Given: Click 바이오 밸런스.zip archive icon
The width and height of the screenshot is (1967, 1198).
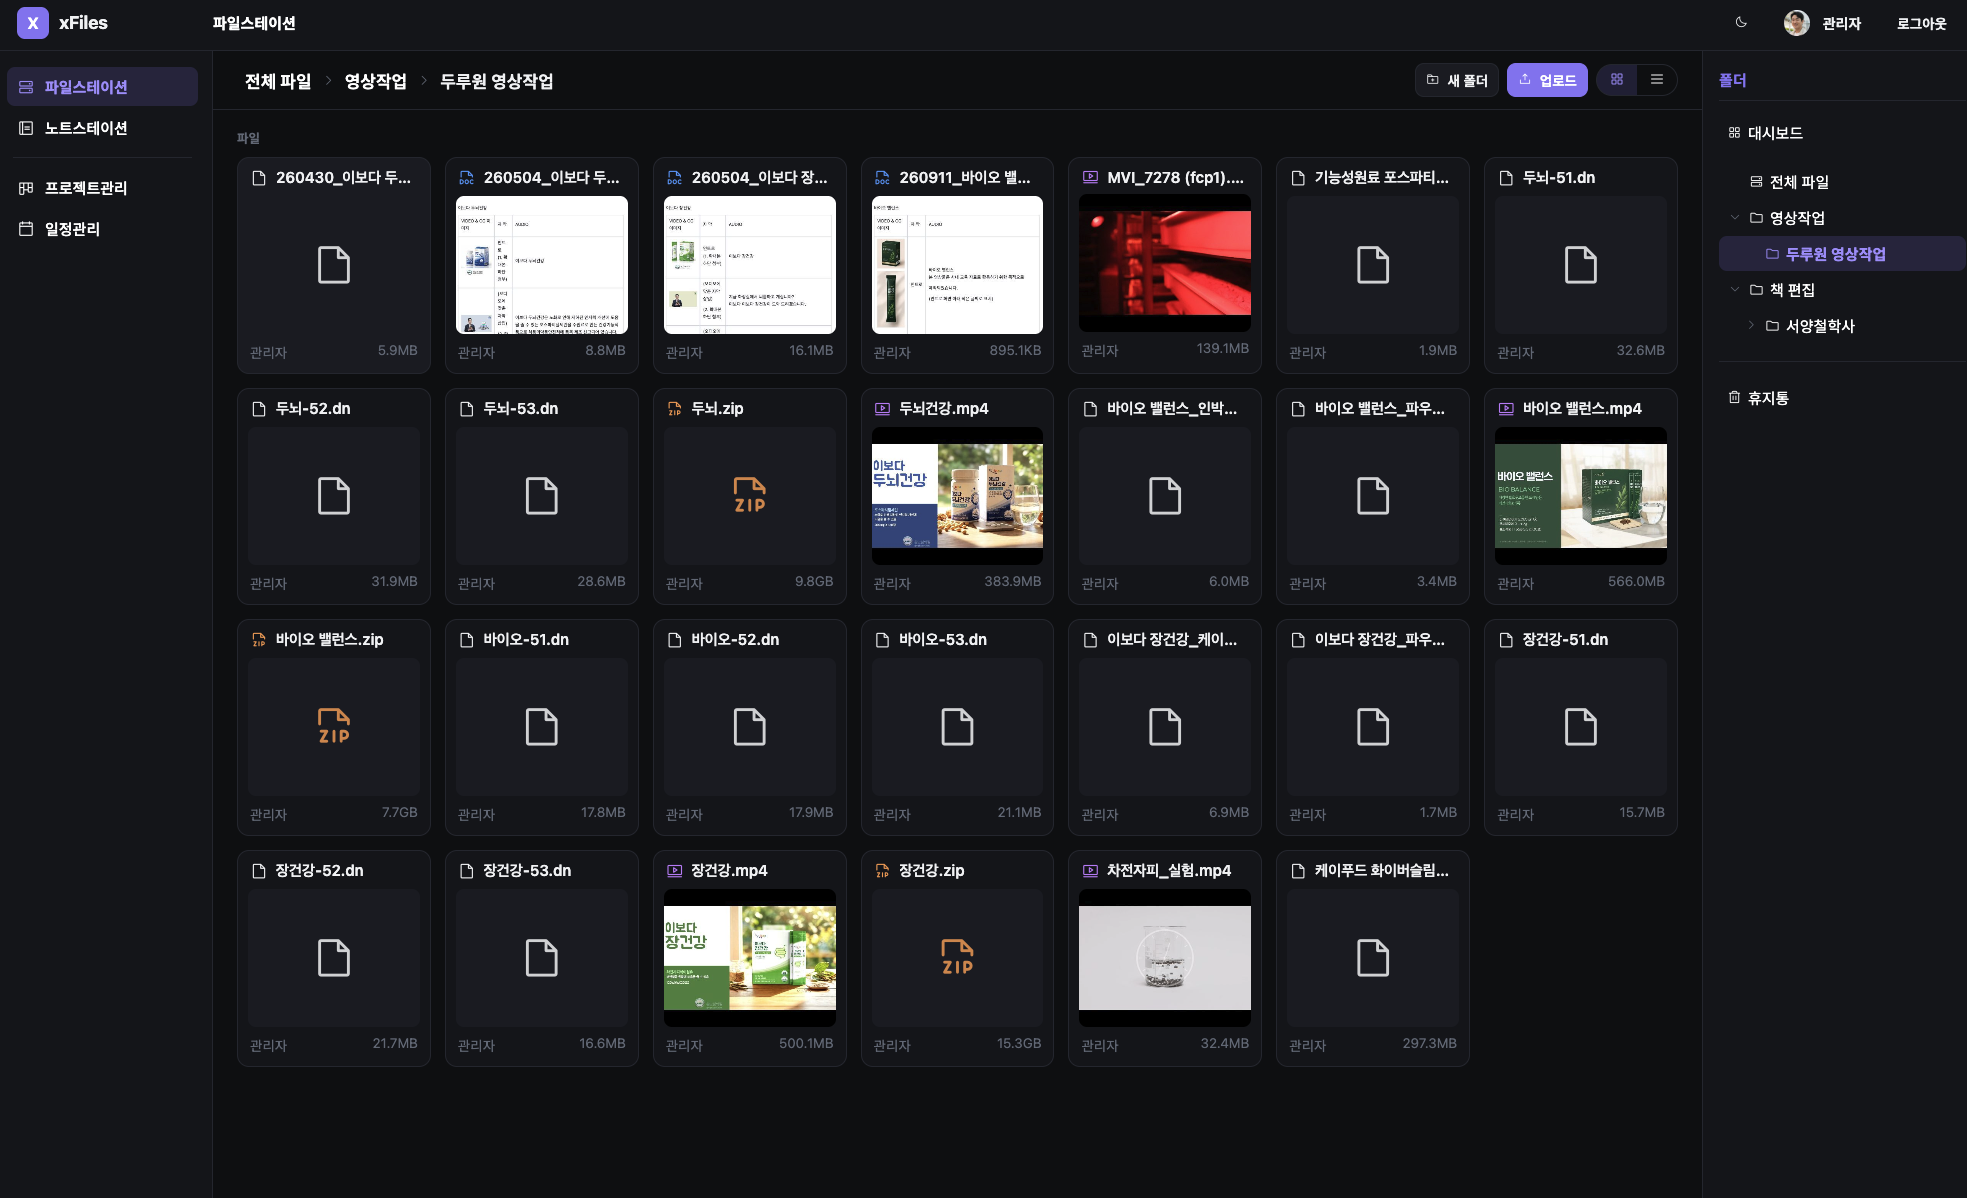Looking at the screenshot, I should 334,727.
